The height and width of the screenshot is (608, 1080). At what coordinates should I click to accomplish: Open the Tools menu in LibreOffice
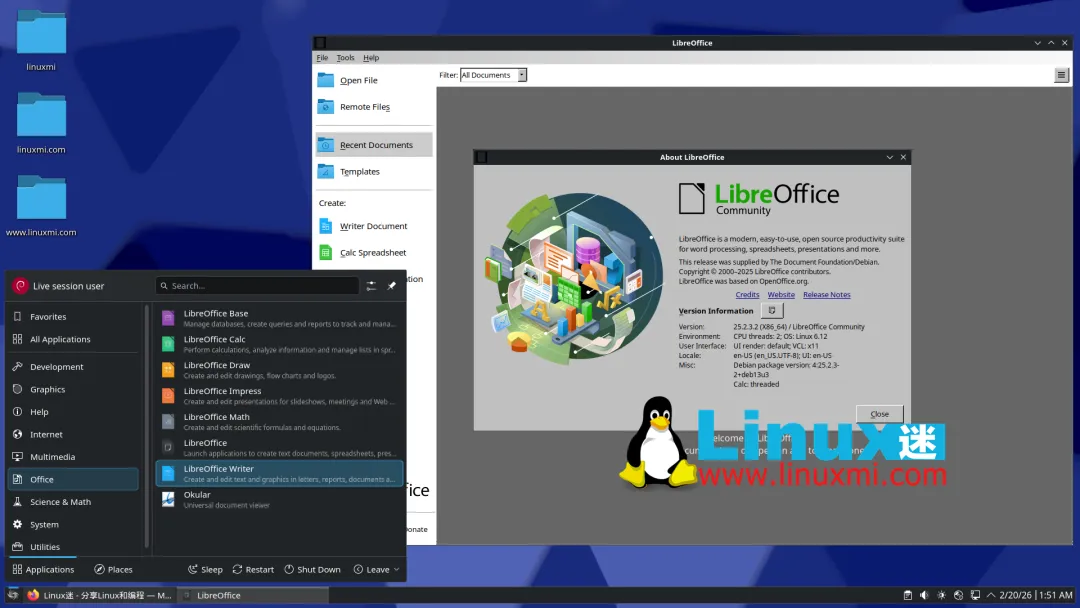(x=345, y=58)
